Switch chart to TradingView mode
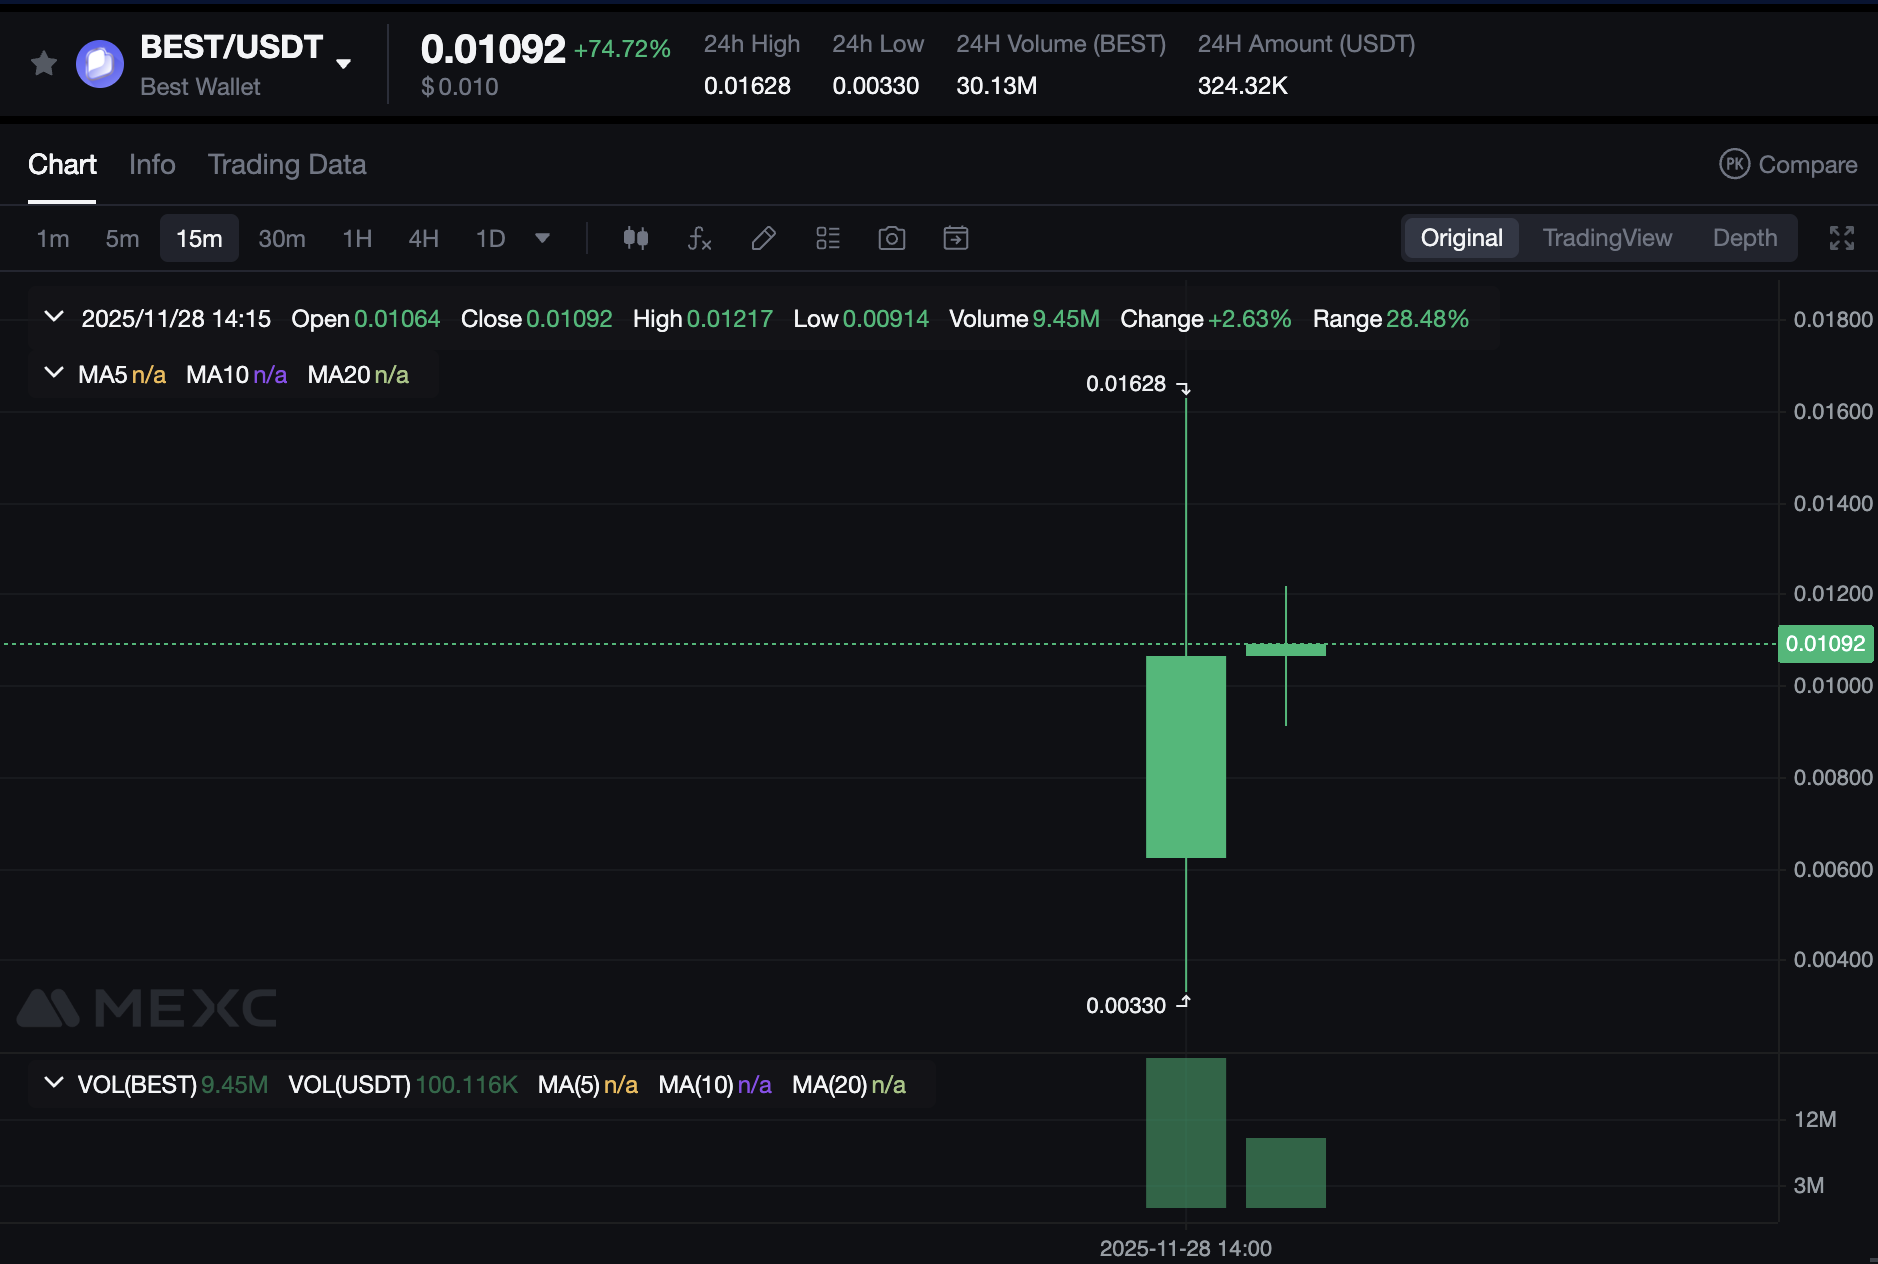This screenshot has height=1264, width=1878. pyautogui.click(x=1606, y=238)
